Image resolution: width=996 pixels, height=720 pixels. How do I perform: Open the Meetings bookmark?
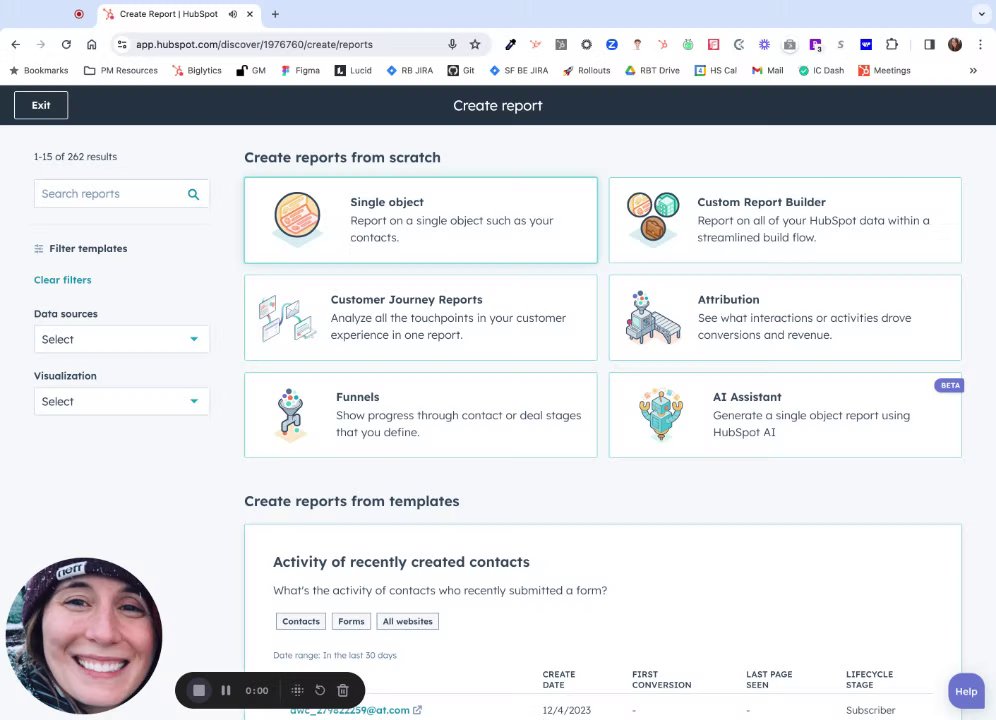884,71
